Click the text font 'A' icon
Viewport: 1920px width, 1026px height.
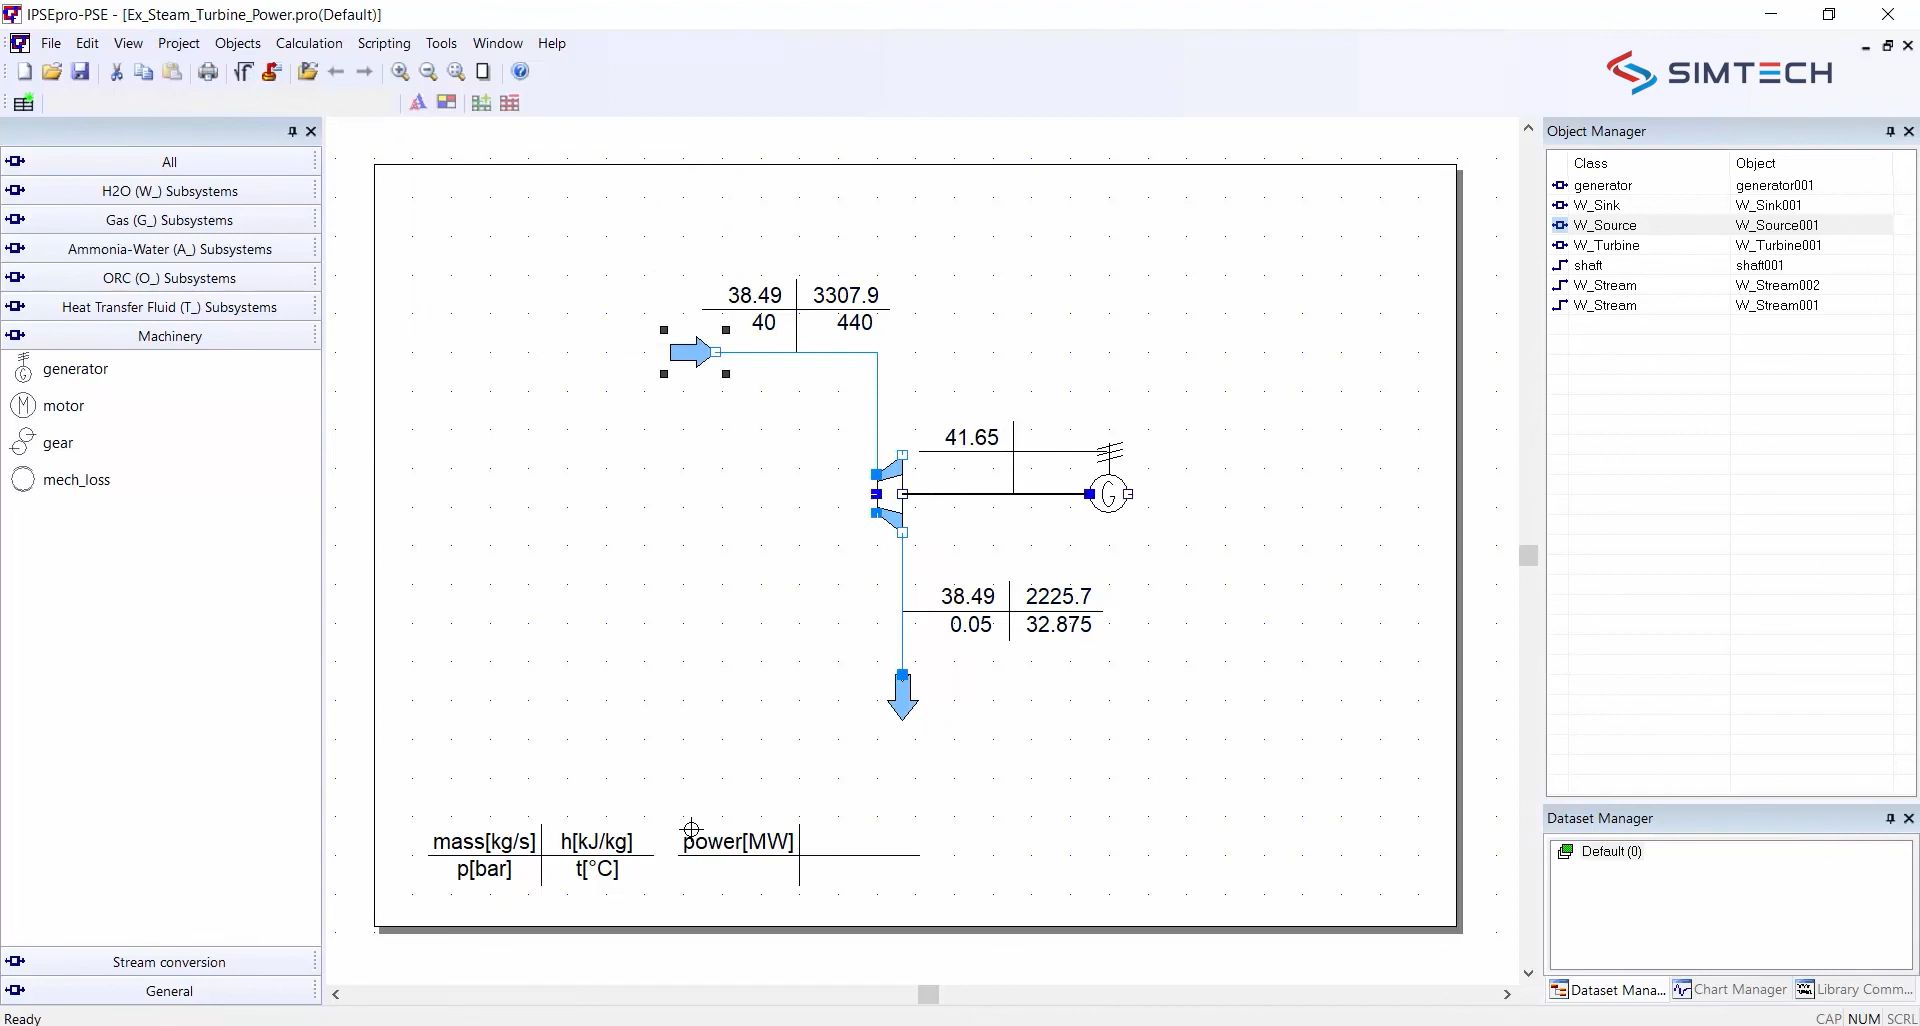[x=418, y=103]
